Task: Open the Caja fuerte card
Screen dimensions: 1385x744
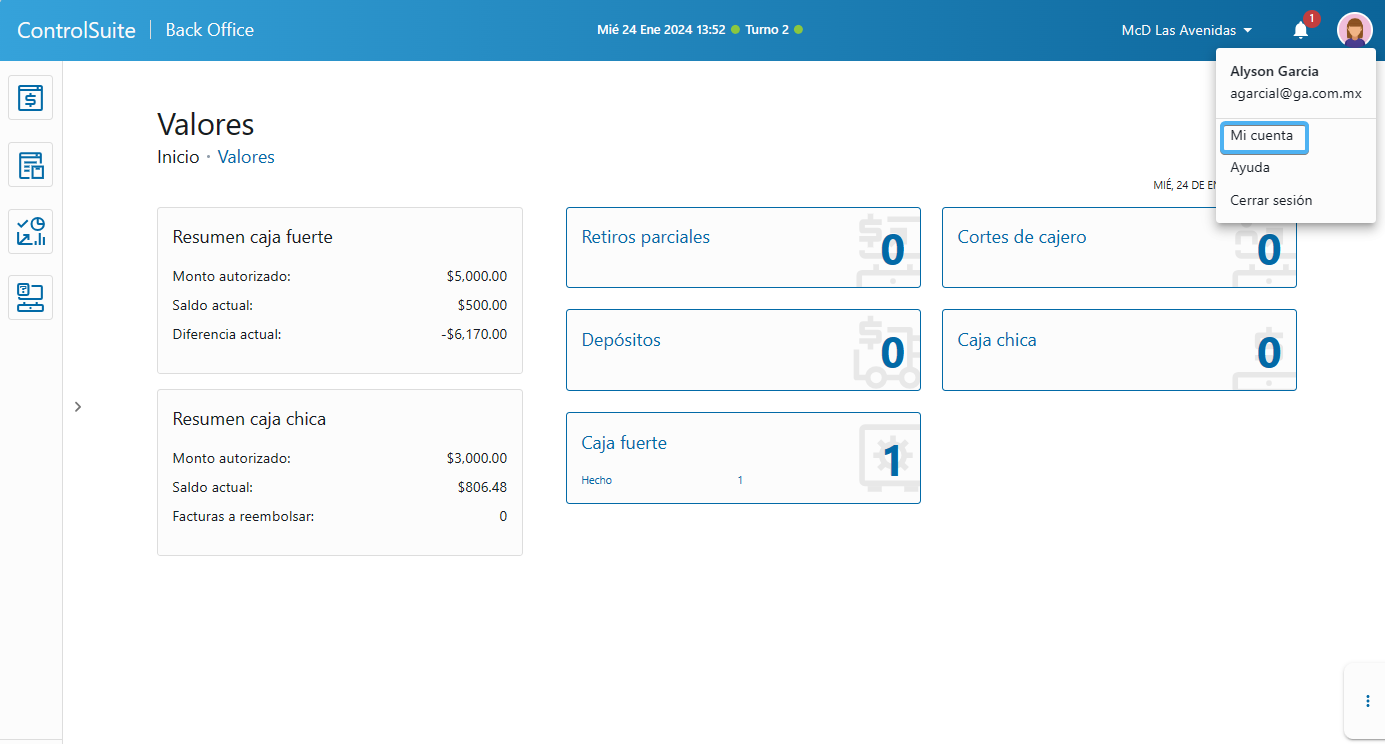Action: tap(742, 457)
